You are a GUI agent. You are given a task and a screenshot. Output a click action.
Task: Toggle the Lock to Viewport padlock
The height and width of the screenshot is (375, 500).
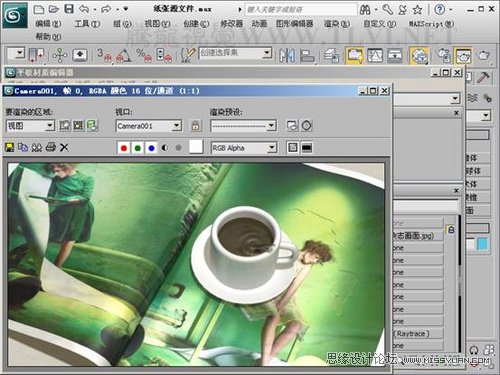coord(196,126)
